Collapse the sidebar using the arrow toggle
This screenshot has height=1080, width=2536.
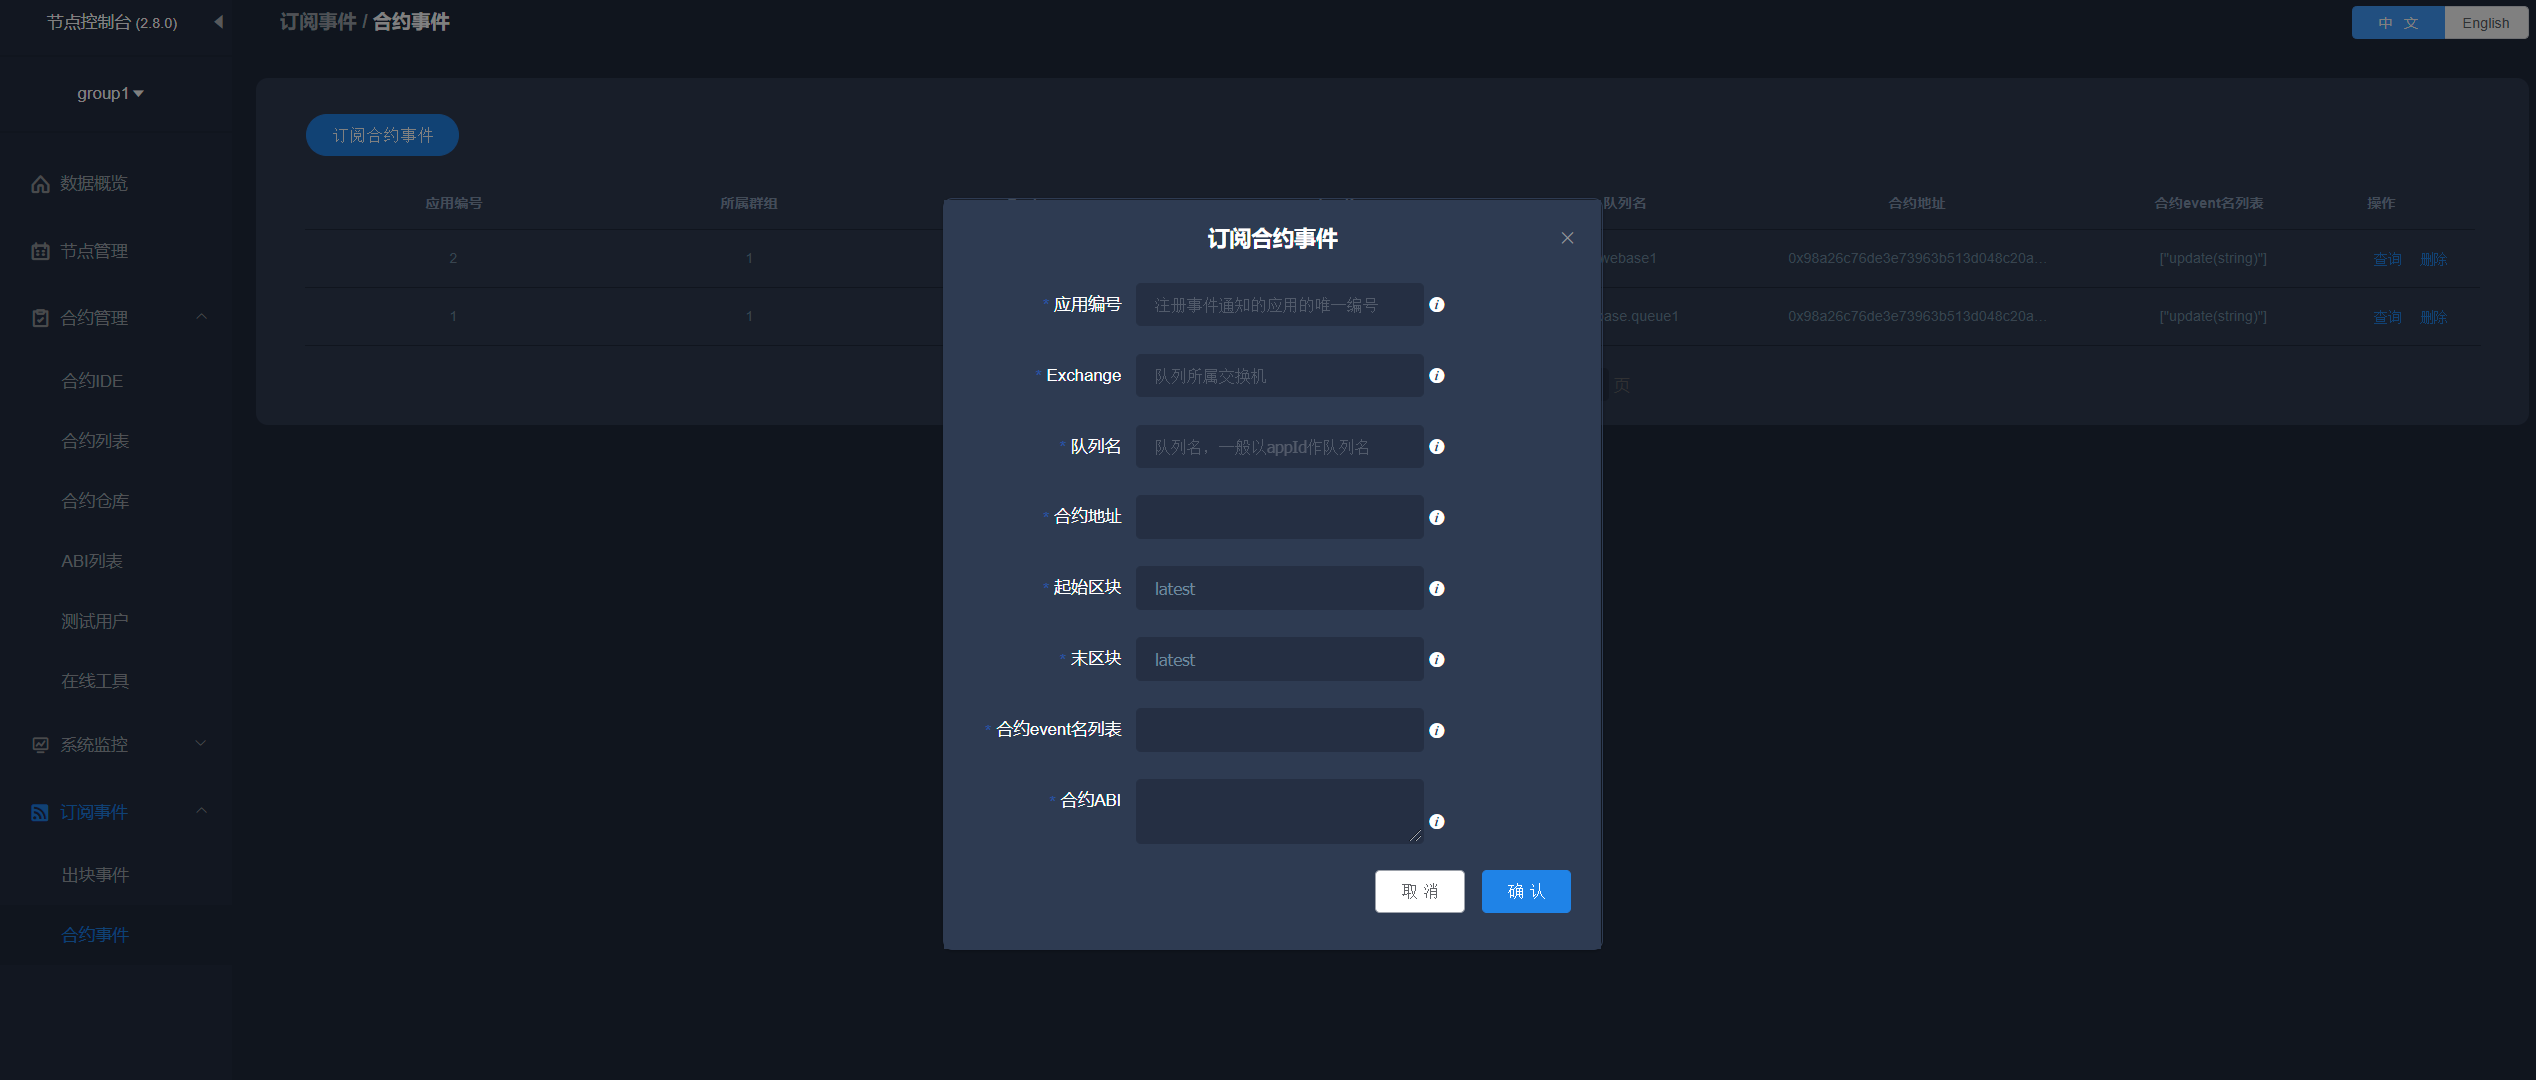pyautogui.click(x=218, y=21)
